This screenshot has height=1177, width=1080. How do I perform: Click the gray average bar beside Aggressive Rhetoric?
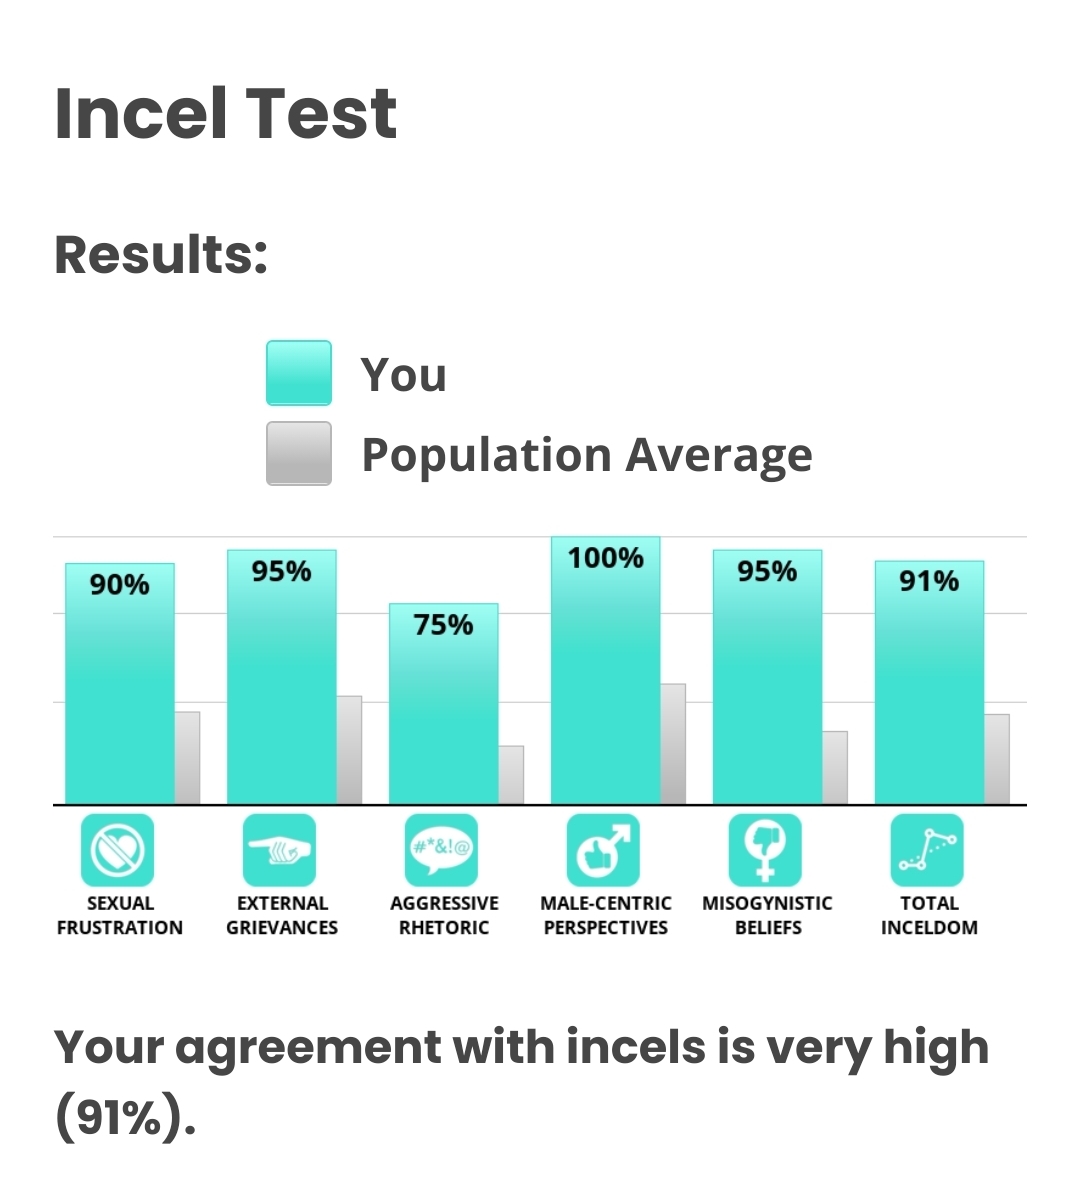click(x=511, y=775)
